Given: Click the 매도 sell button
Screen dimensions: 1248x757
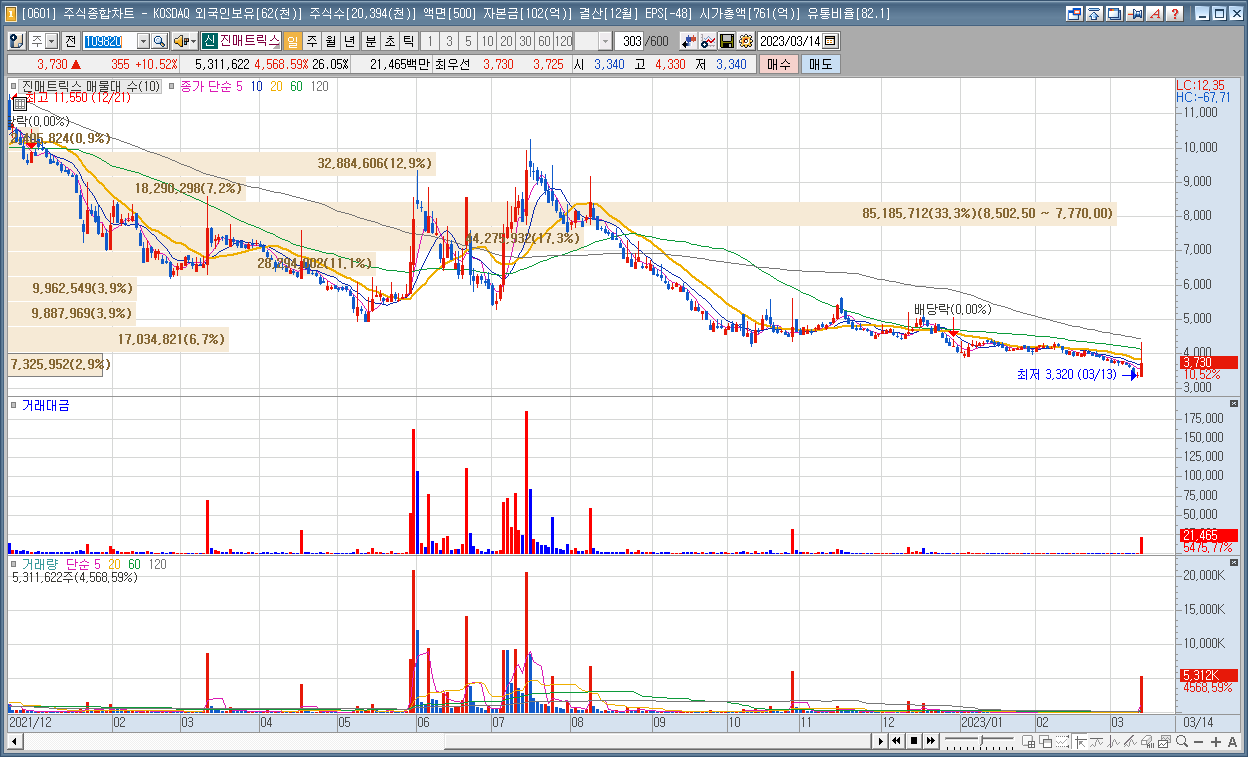Looking at the screenshot, I should [820, 64].
